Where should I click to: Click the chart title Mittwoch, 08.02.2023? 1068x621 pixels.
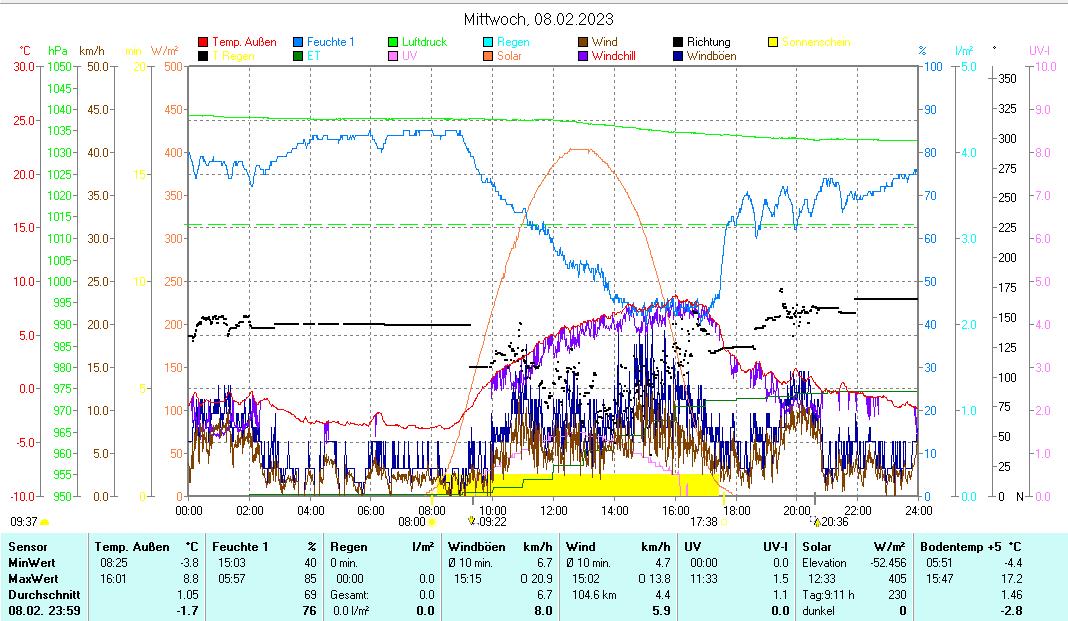[x=538, y=19]
